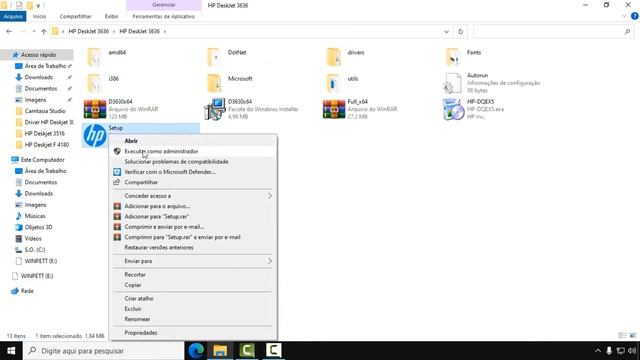
Task: Expand the address bar history dropdown
Action: (x=446, y=31)
